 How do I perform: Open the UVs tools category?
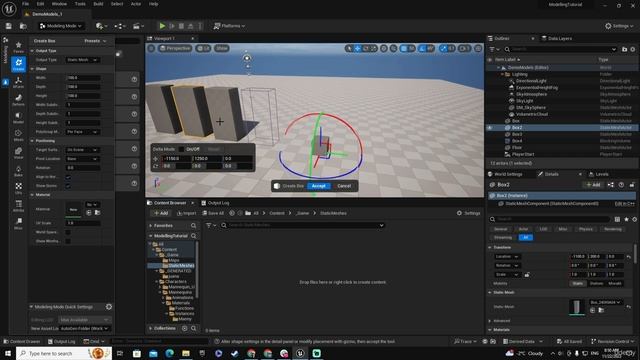click(x=18, y=188)
